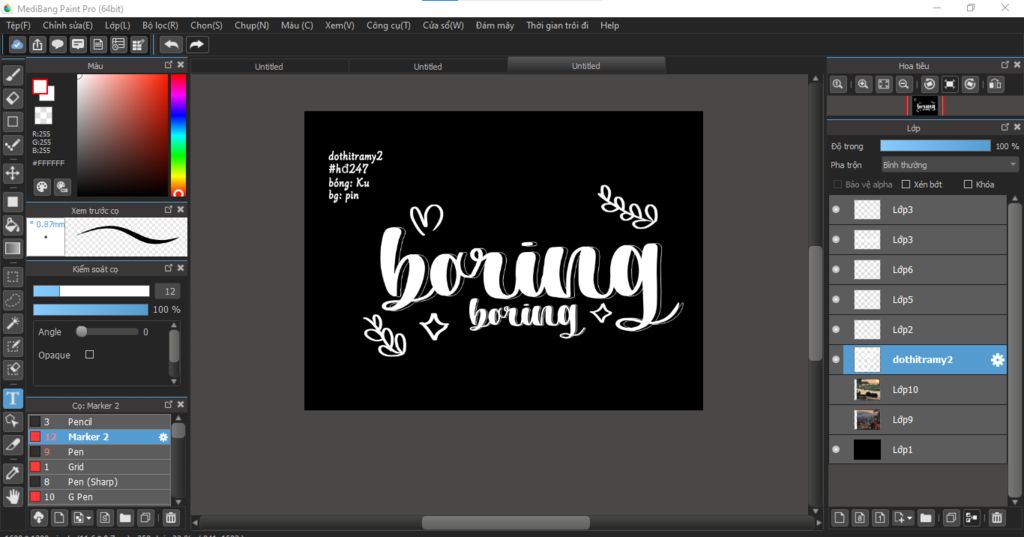Activate the Text tool

[12, 399]
